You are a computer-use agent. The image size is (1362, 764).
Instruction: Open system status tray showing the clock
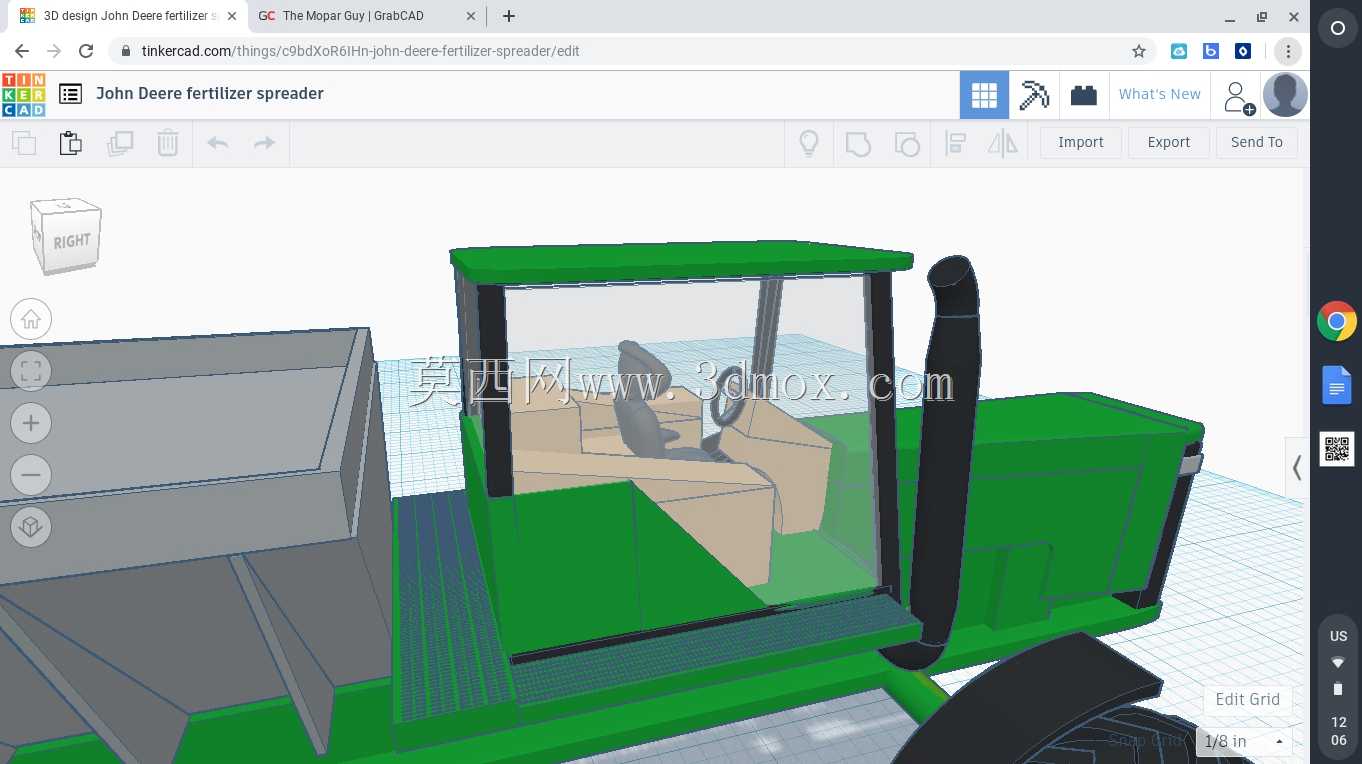[x=1338, y=688]
